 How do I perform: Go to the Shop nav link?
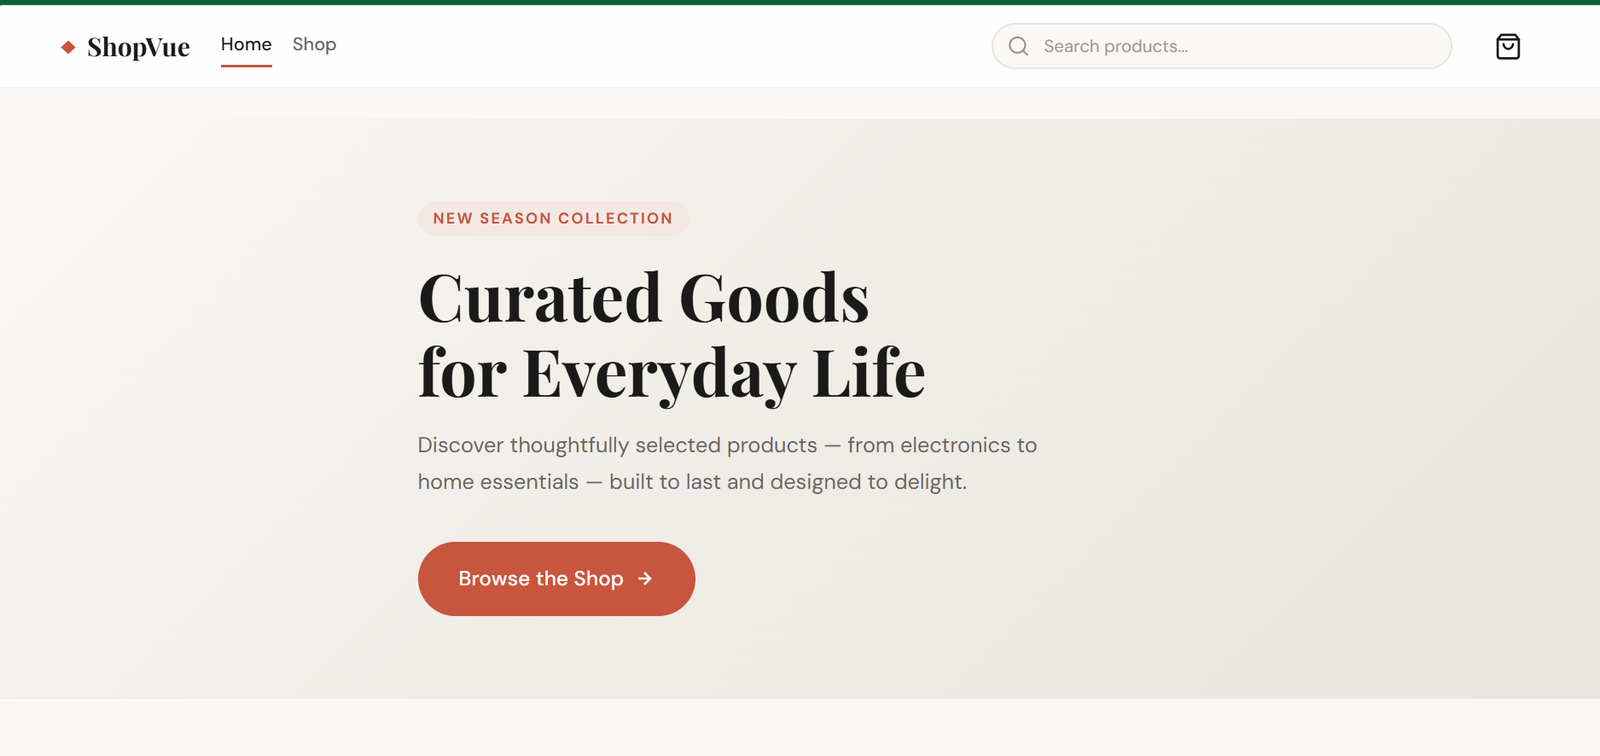pos(314,45)
